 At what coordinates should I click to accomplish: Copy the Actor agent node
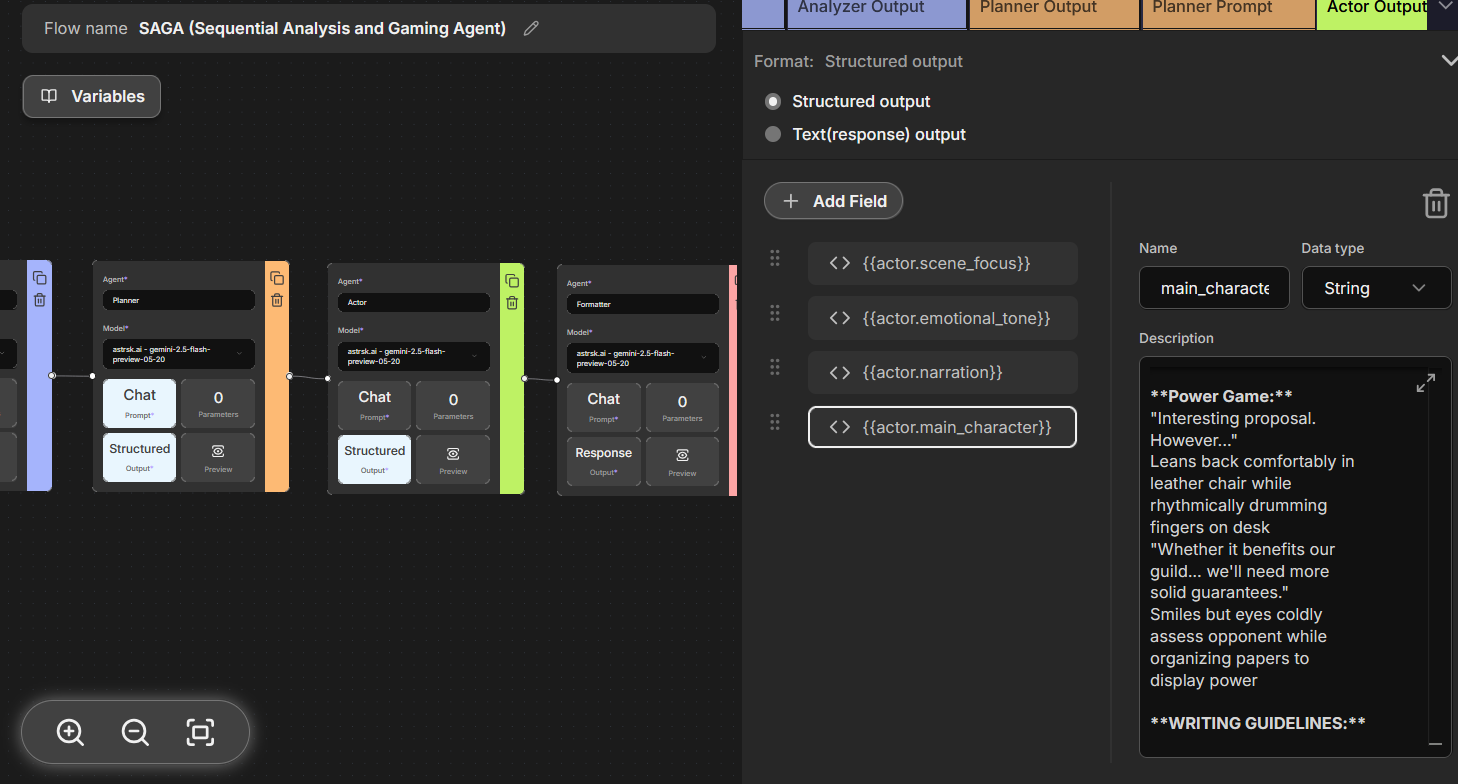pos(512,281)
